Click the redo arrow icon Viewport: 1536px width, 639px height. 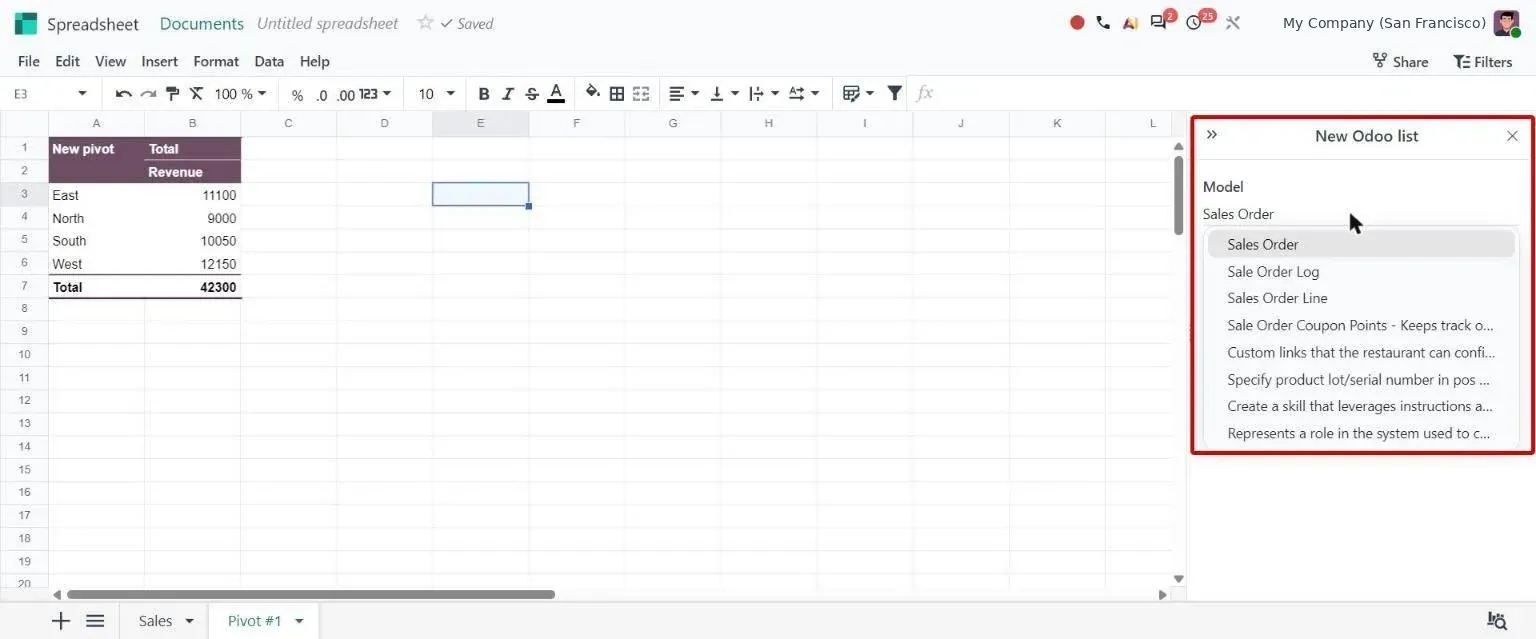click(x=148, y=94)
